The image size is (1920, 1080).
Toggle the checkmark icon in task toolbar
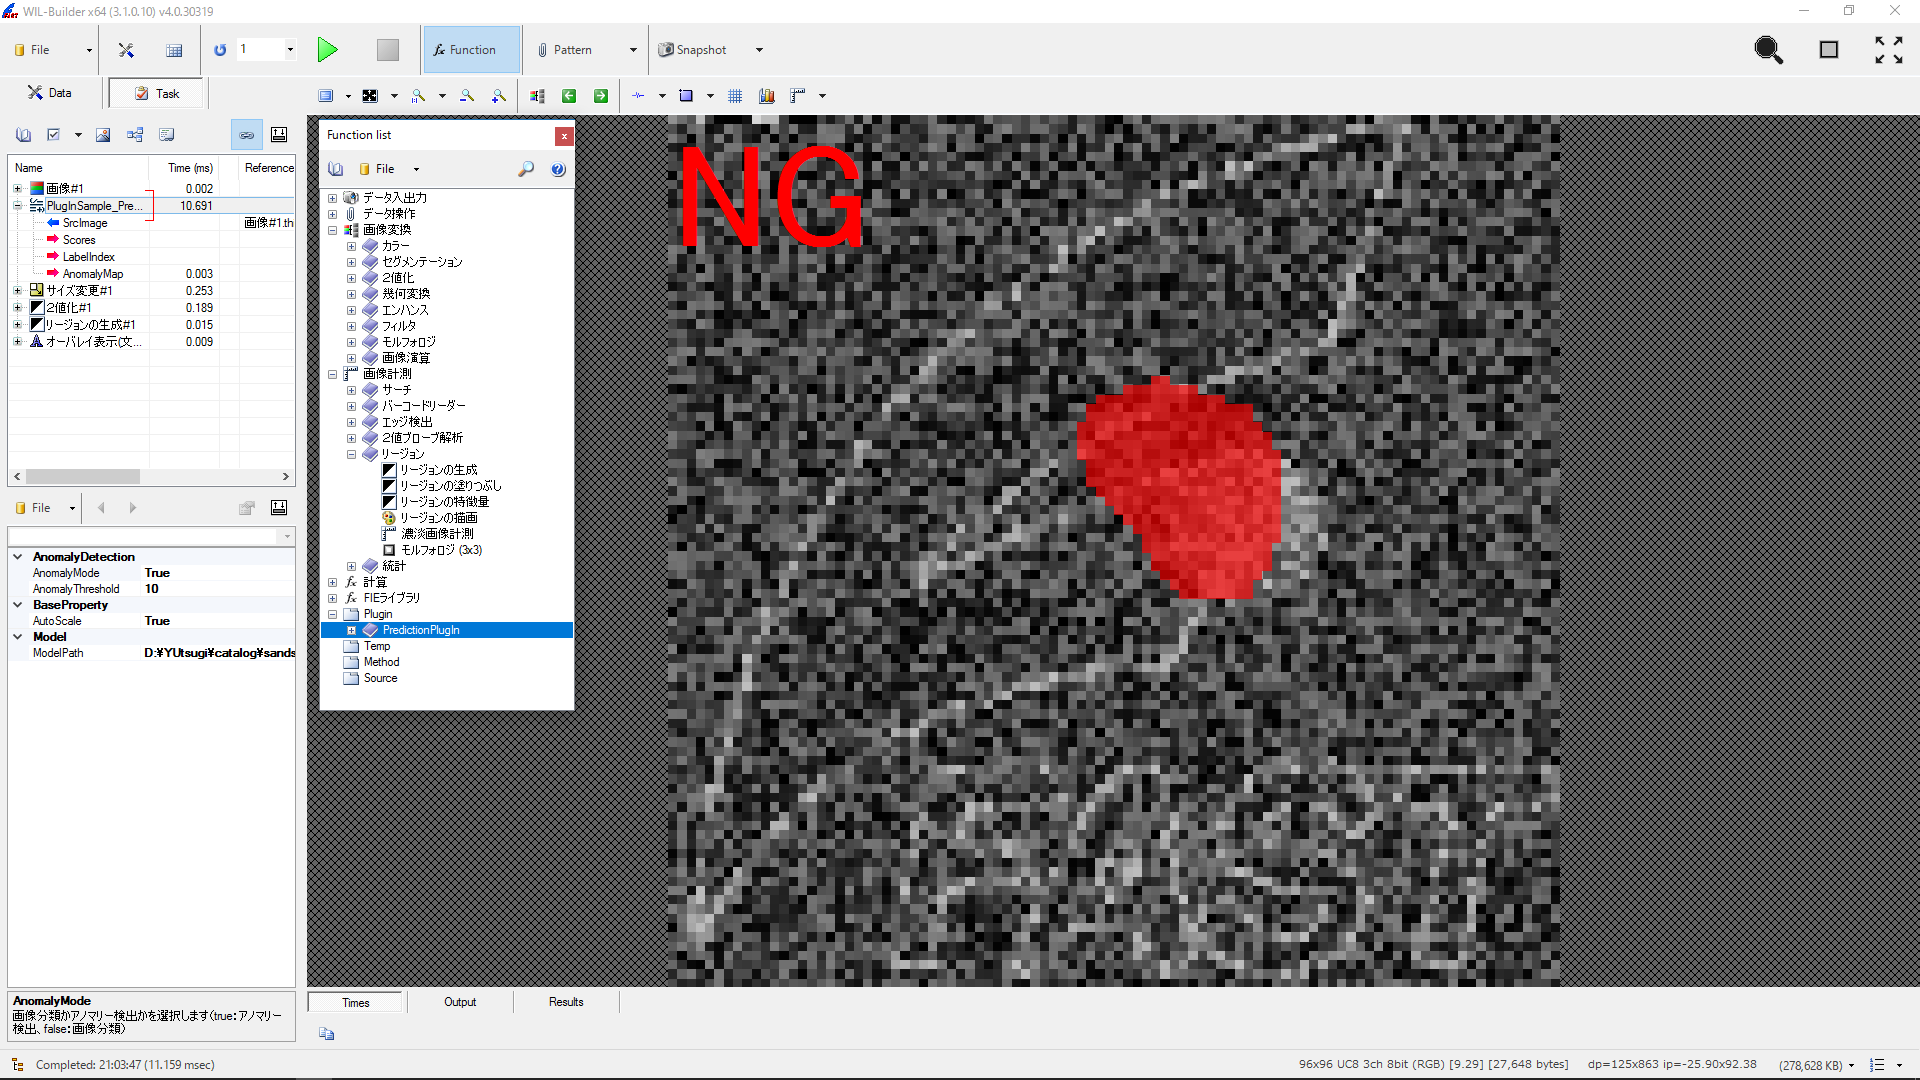54,135
